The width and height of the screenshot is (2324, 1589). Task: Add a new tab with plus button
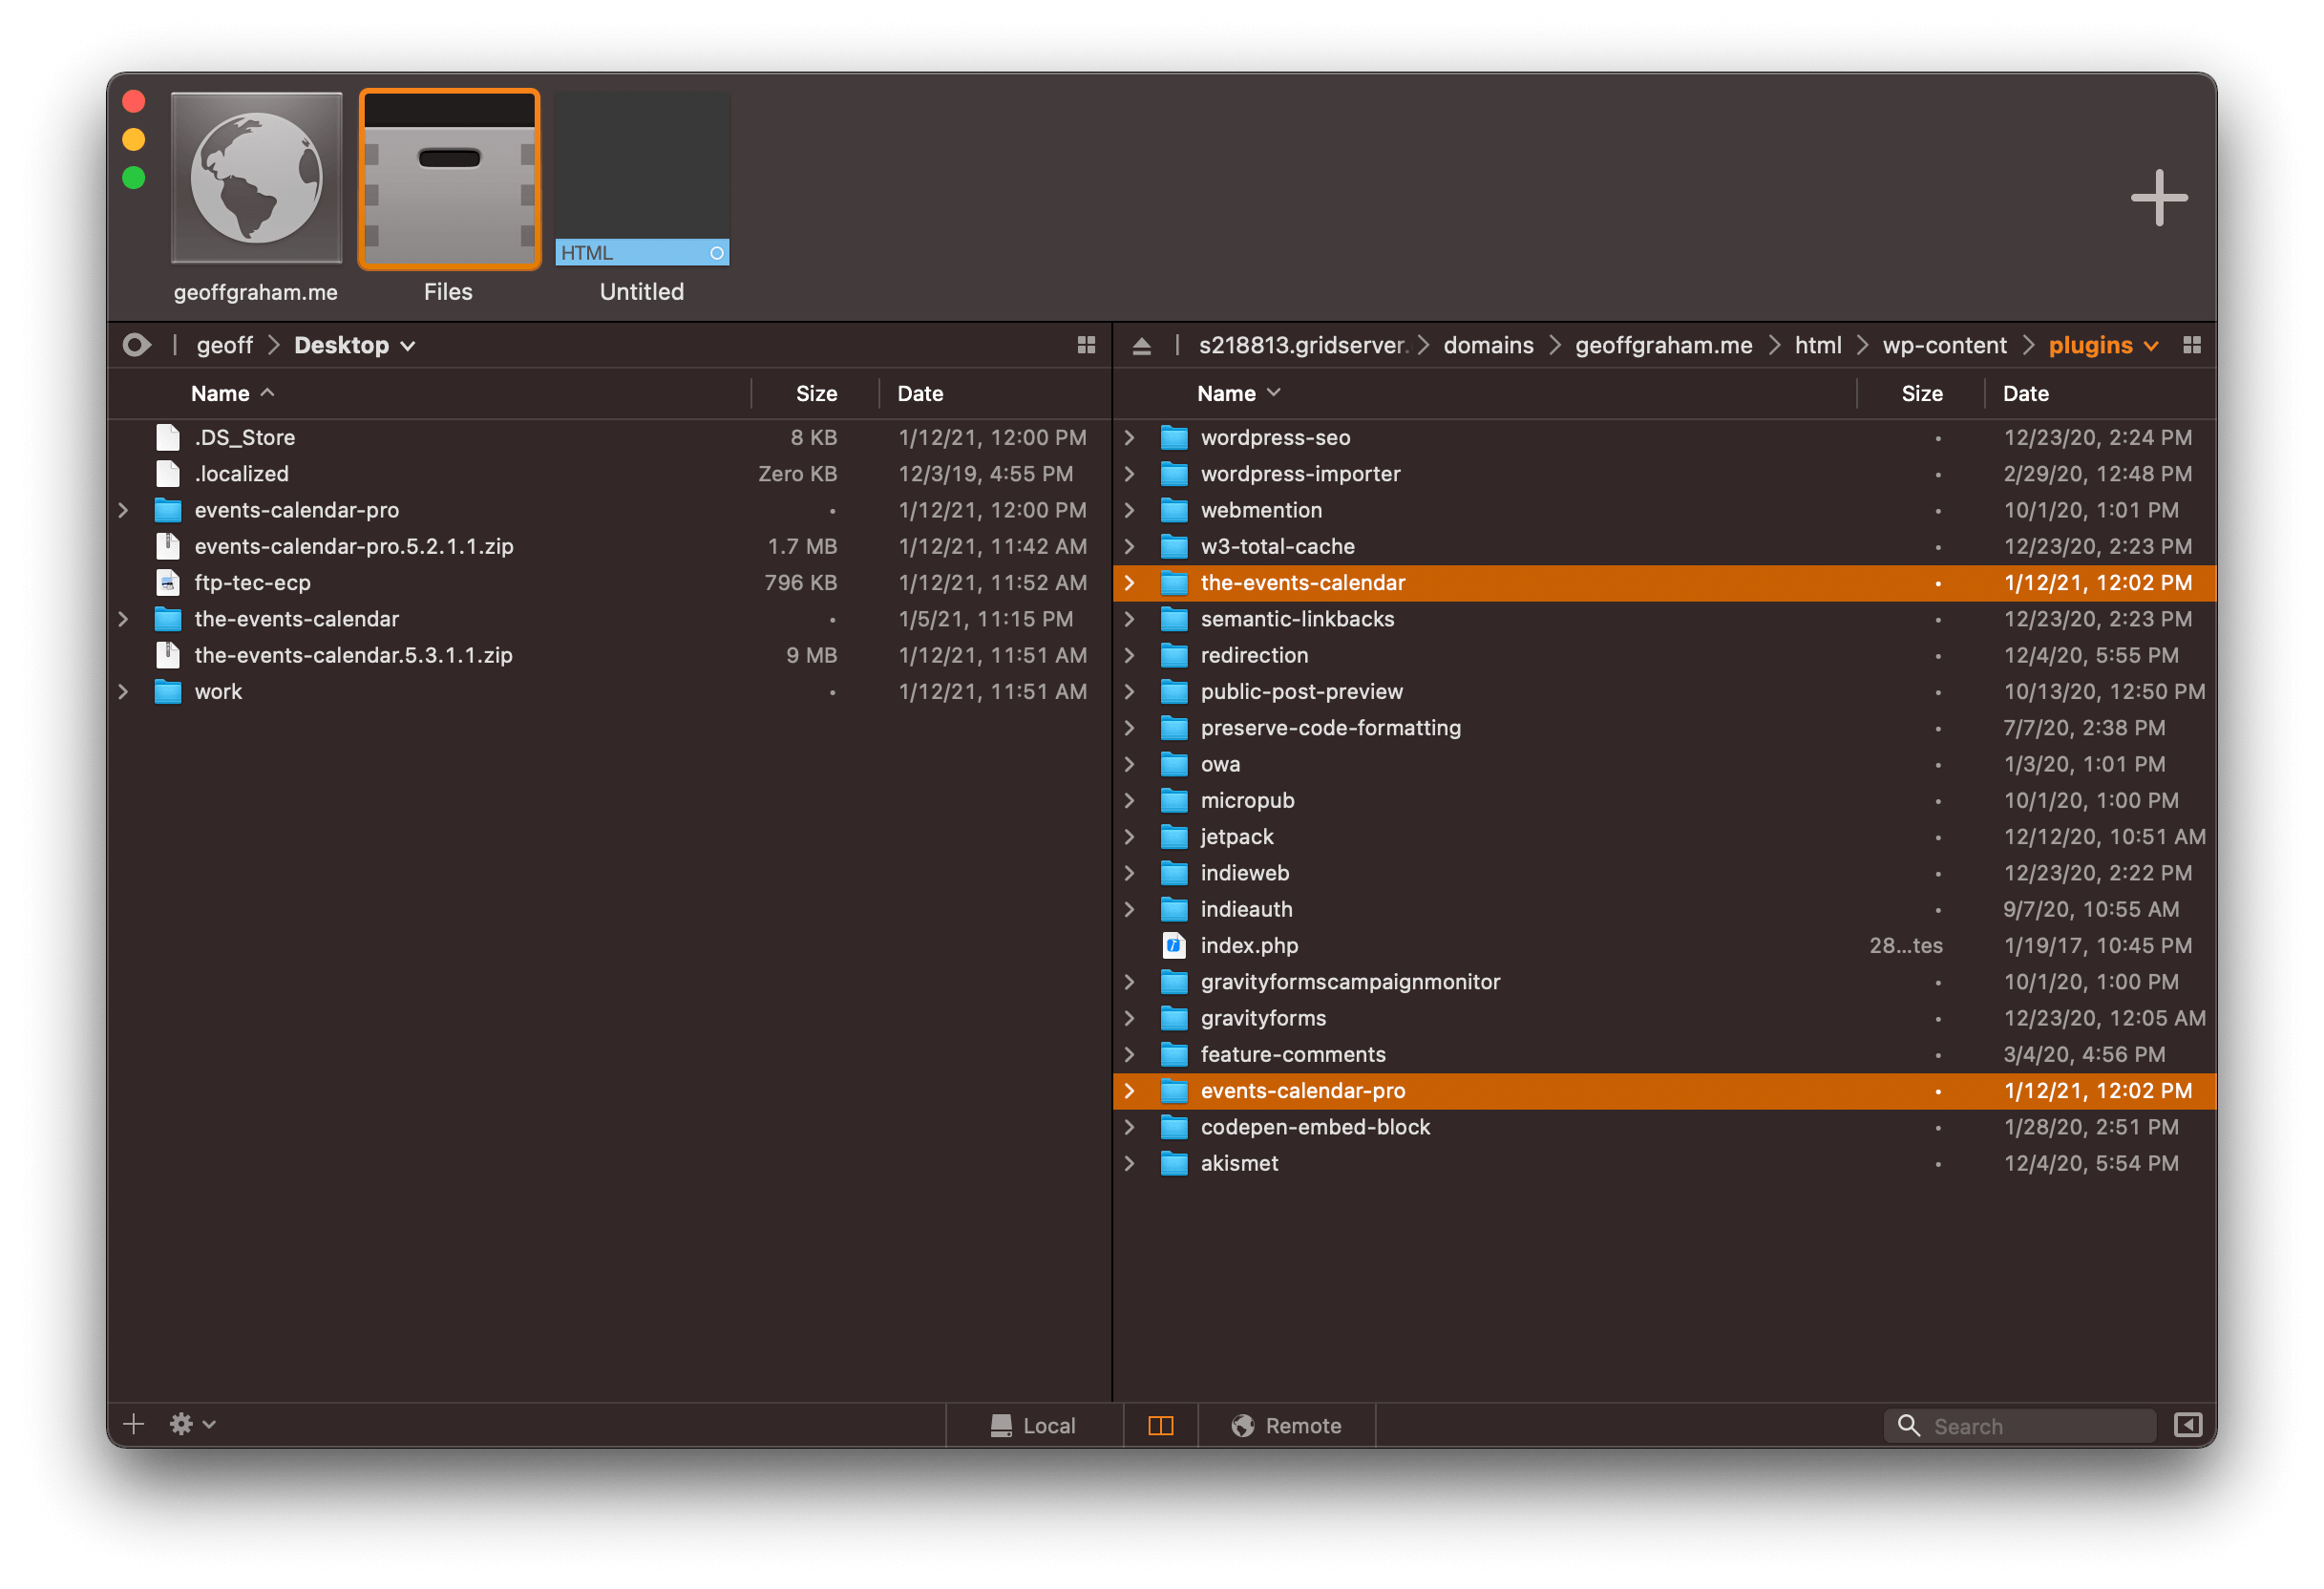2158,197
